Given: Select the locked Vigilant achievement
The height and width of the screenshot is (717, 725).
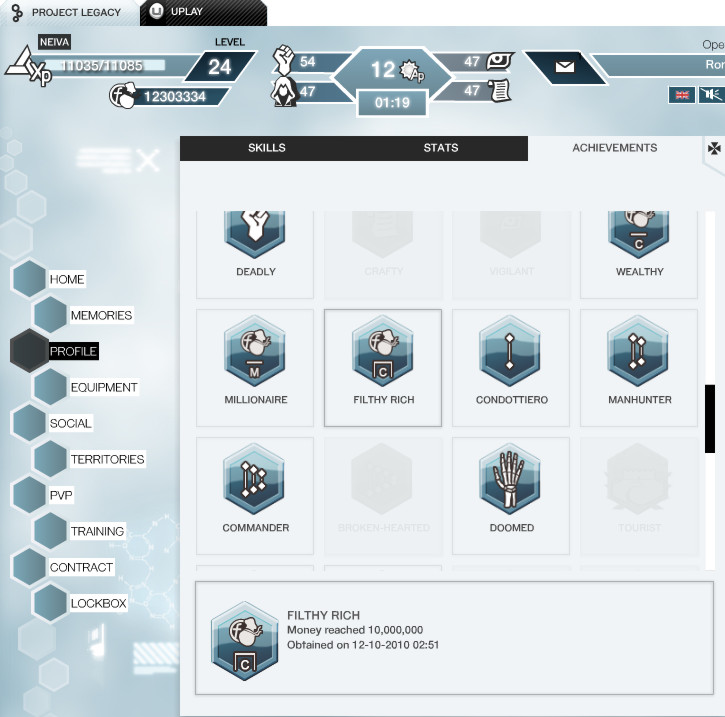Looking at the screenshot, I should point(511,253).
